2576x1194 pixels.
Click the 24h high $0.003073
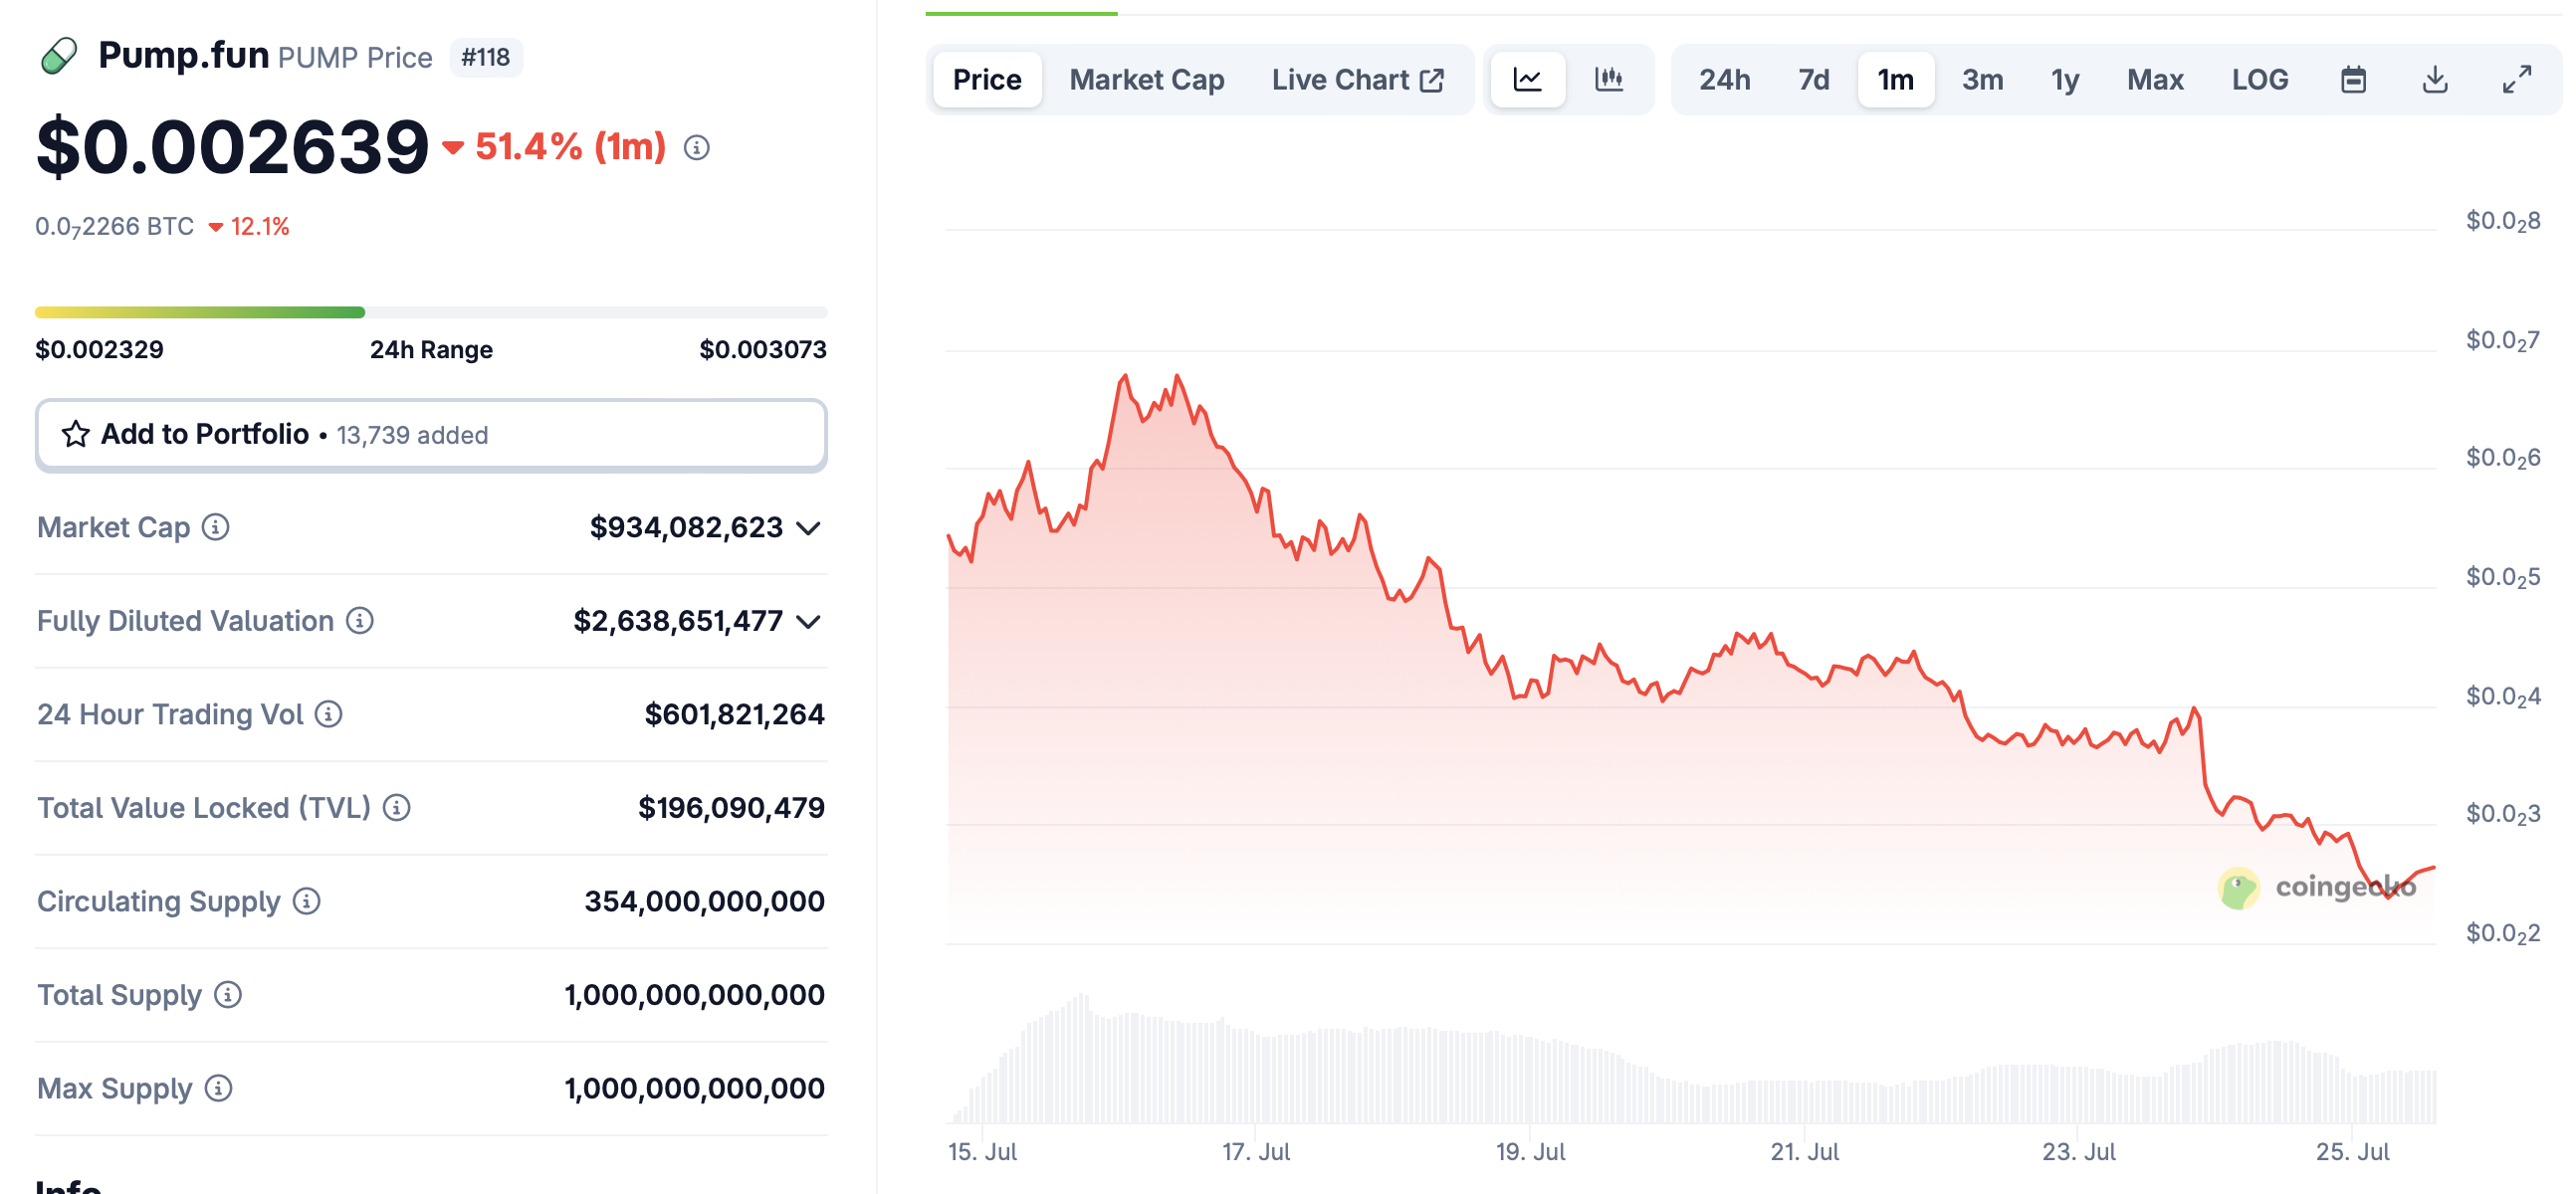[x=763, y=349]
